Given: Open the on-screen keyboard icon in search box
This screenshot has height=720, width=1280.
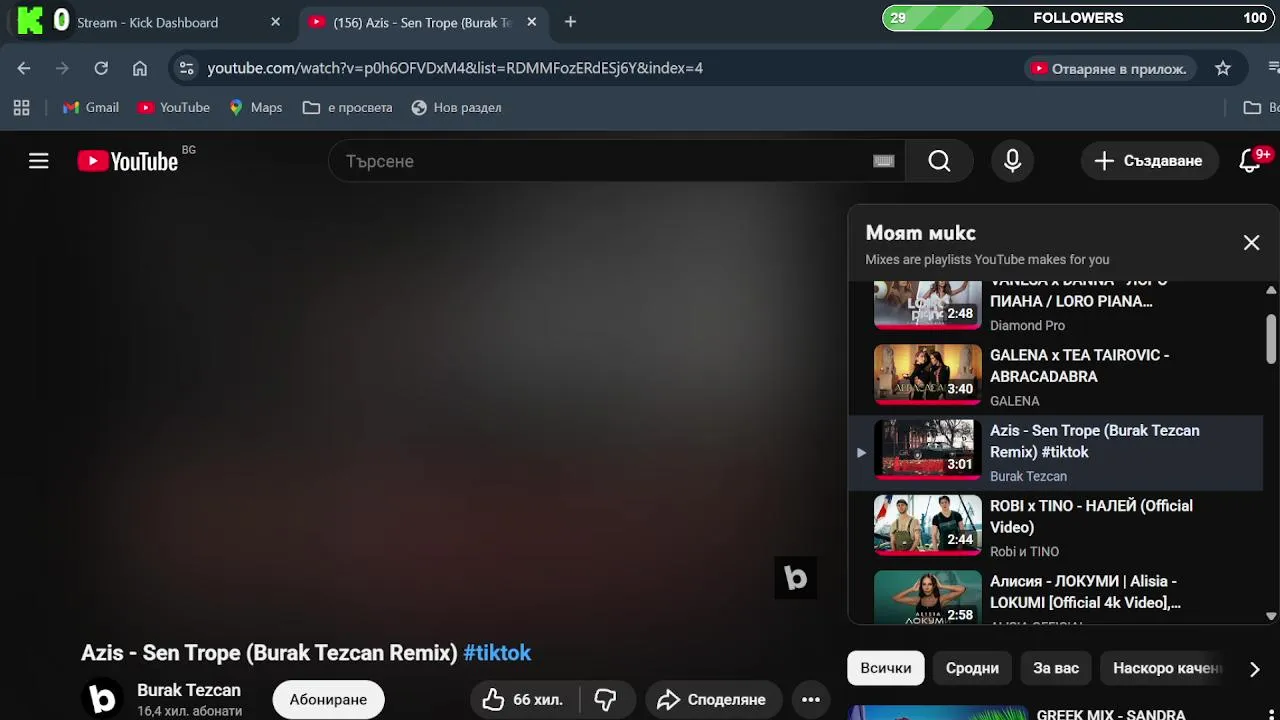Looking at the screenshot, I should (x=883, y=161).
